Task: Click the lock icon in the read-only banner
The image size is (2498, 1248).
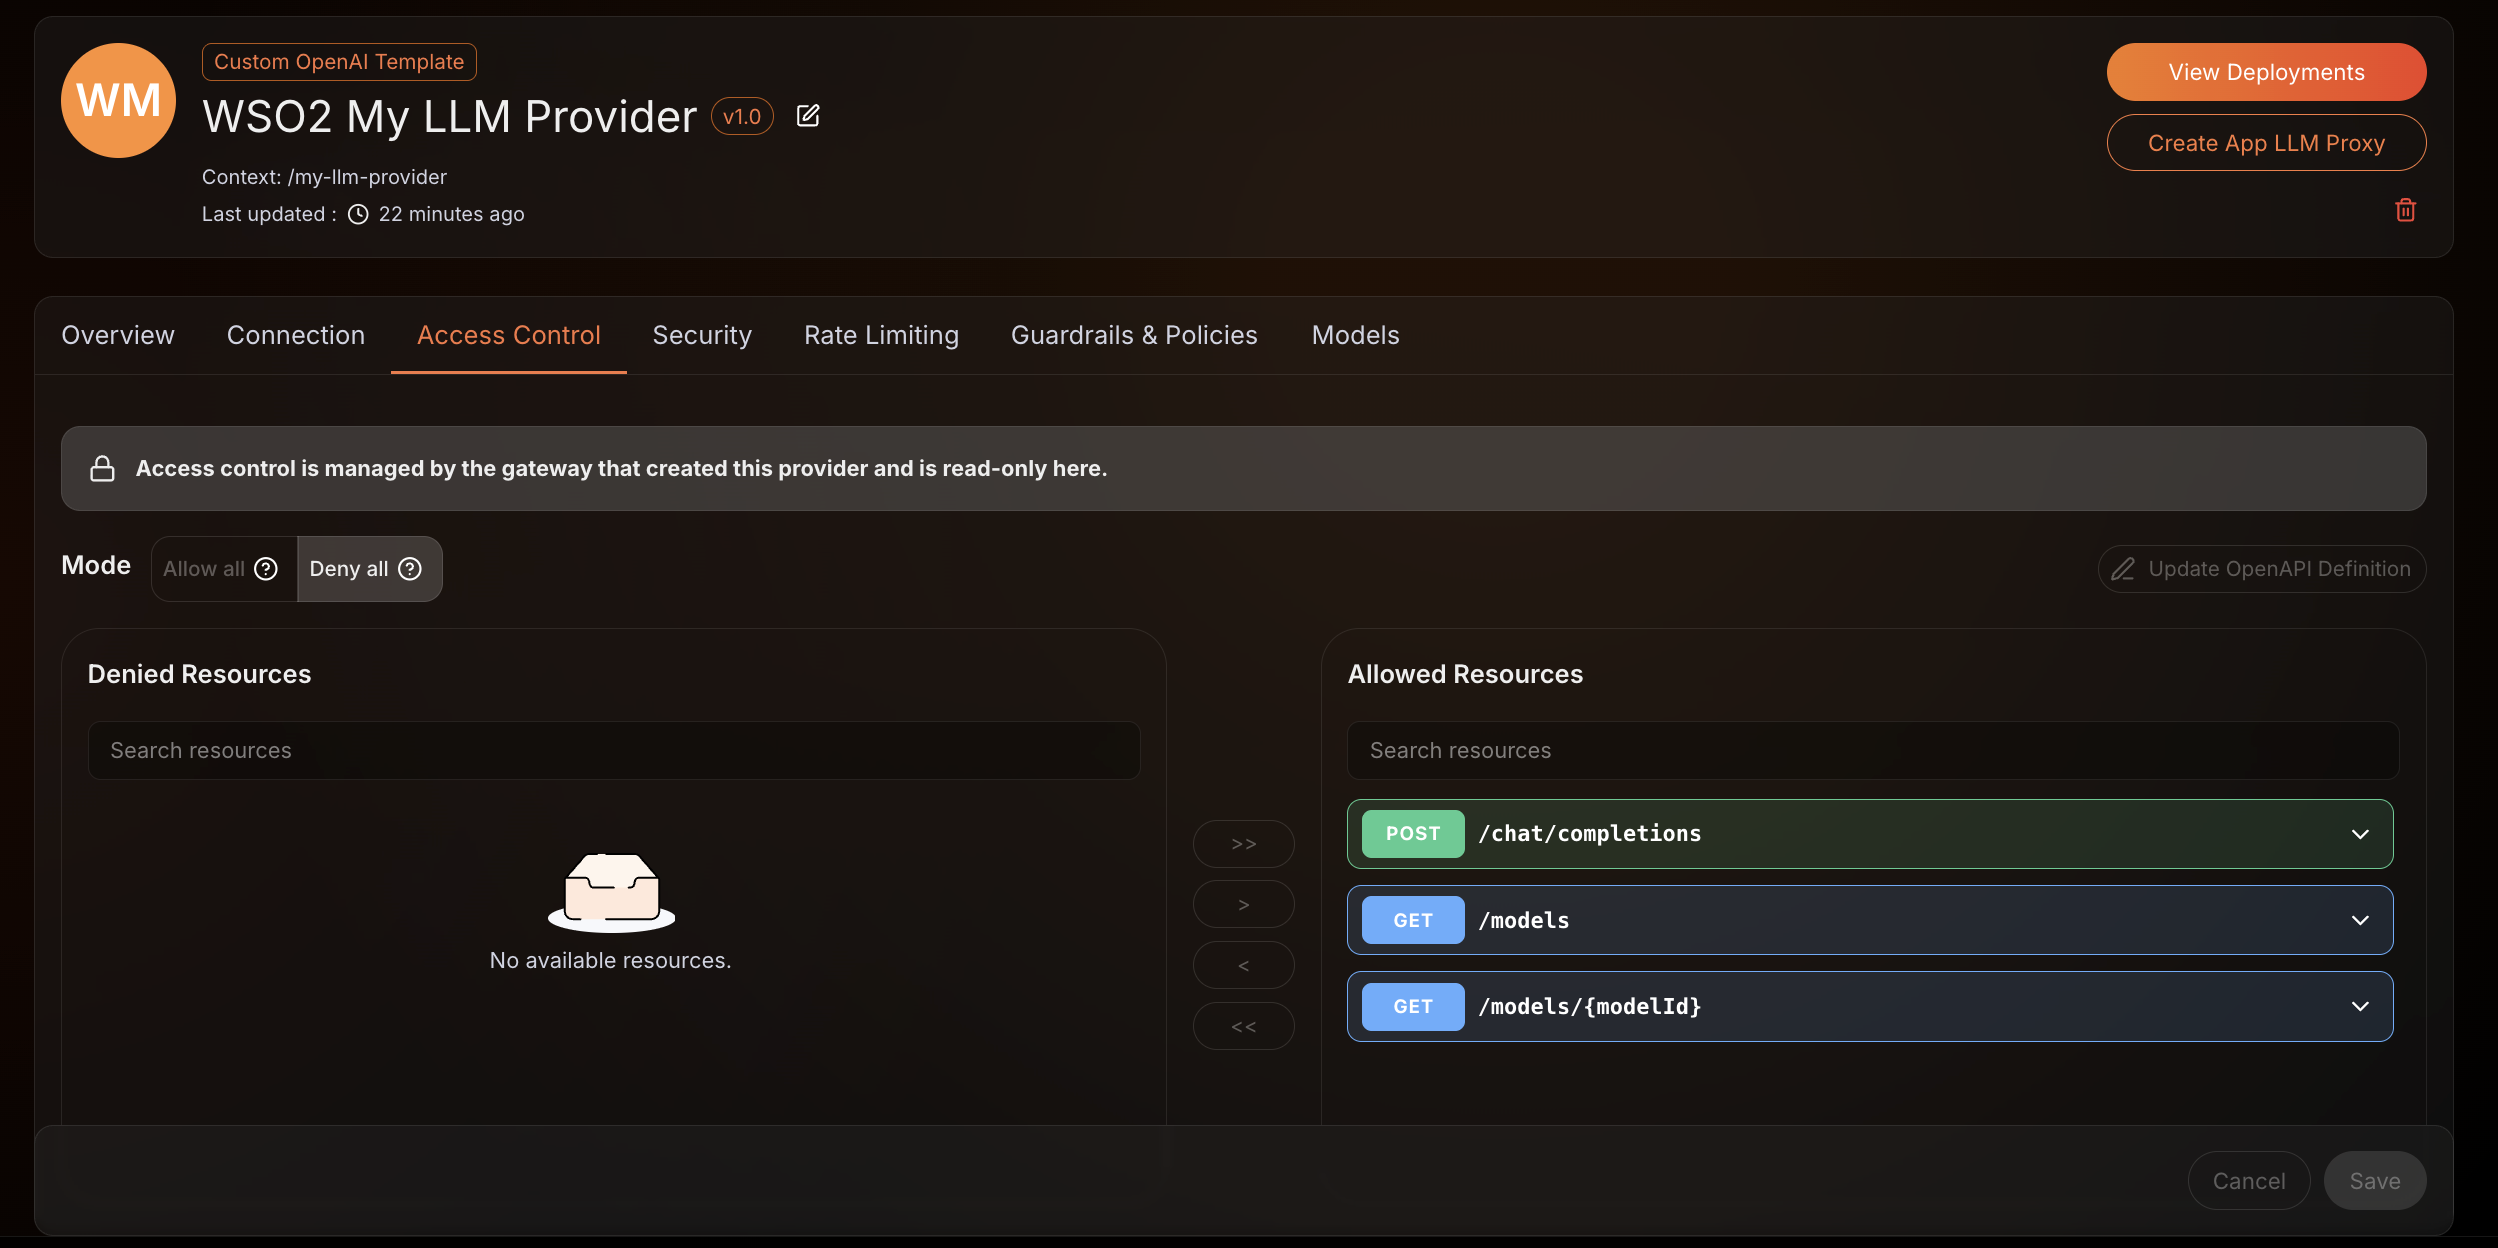Action: click(102, 469)
